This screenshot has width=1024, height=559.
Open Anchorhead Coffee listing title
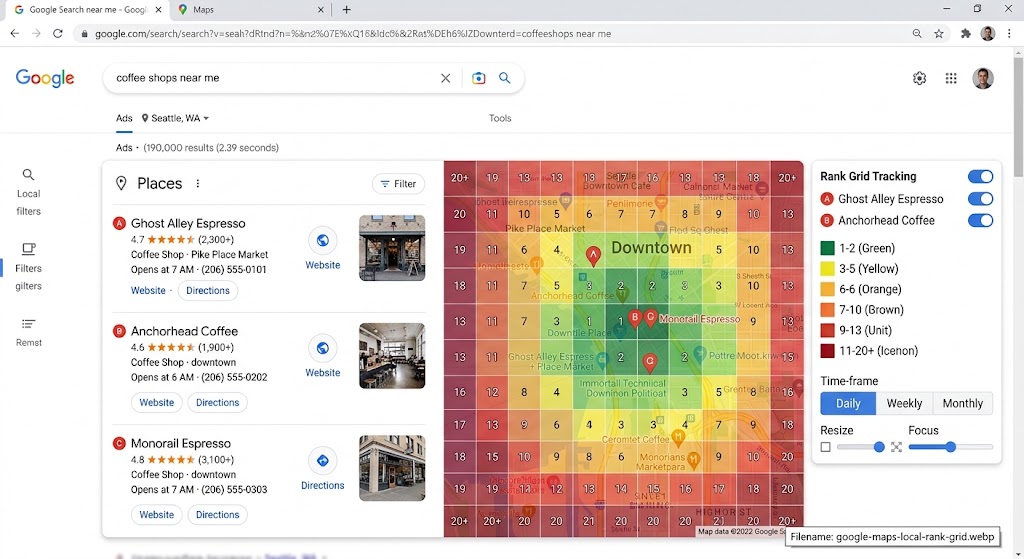pos(184,331)
